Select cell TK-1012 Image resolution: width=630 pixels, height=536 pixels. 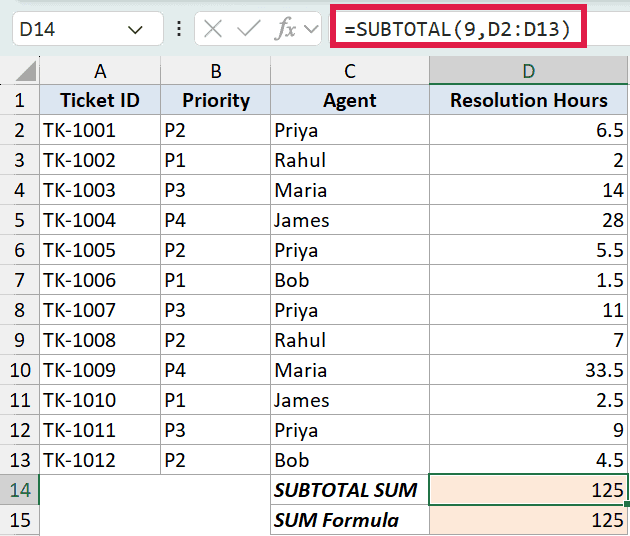(100, 460)
